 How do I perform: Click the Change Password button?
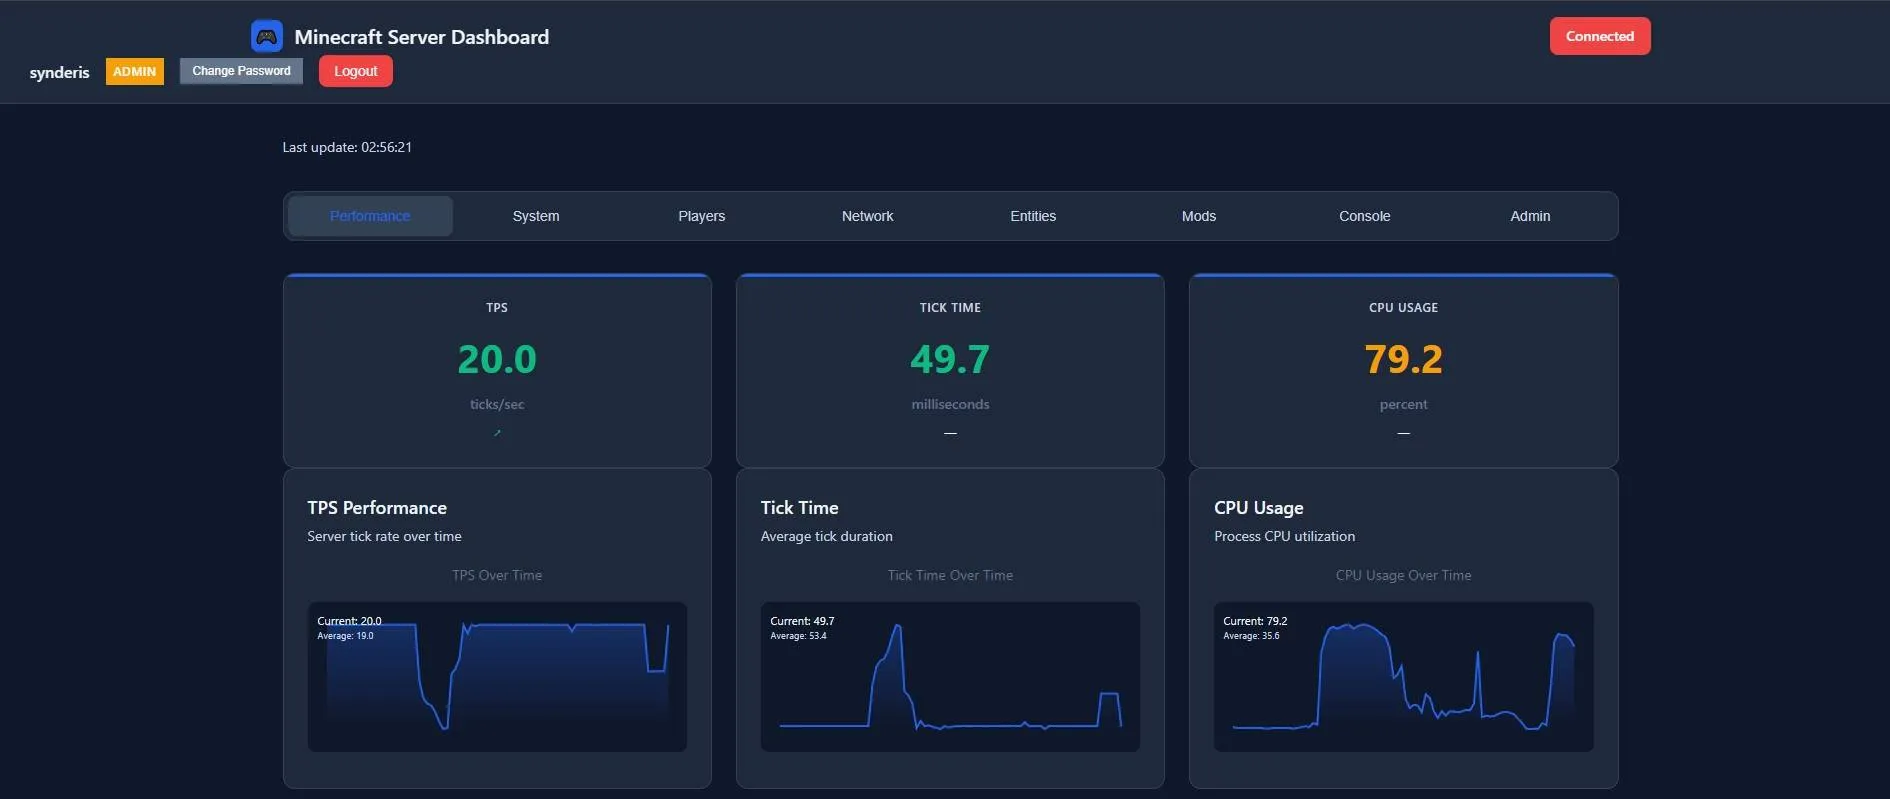pyautogui.click(x=241, y=71)
